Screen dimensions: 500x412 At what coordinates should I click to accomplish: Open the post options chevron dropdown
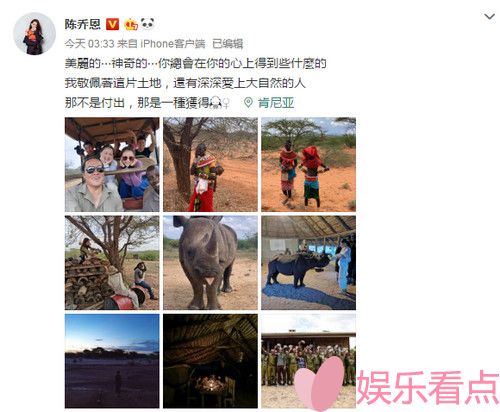tap(489, 17)
